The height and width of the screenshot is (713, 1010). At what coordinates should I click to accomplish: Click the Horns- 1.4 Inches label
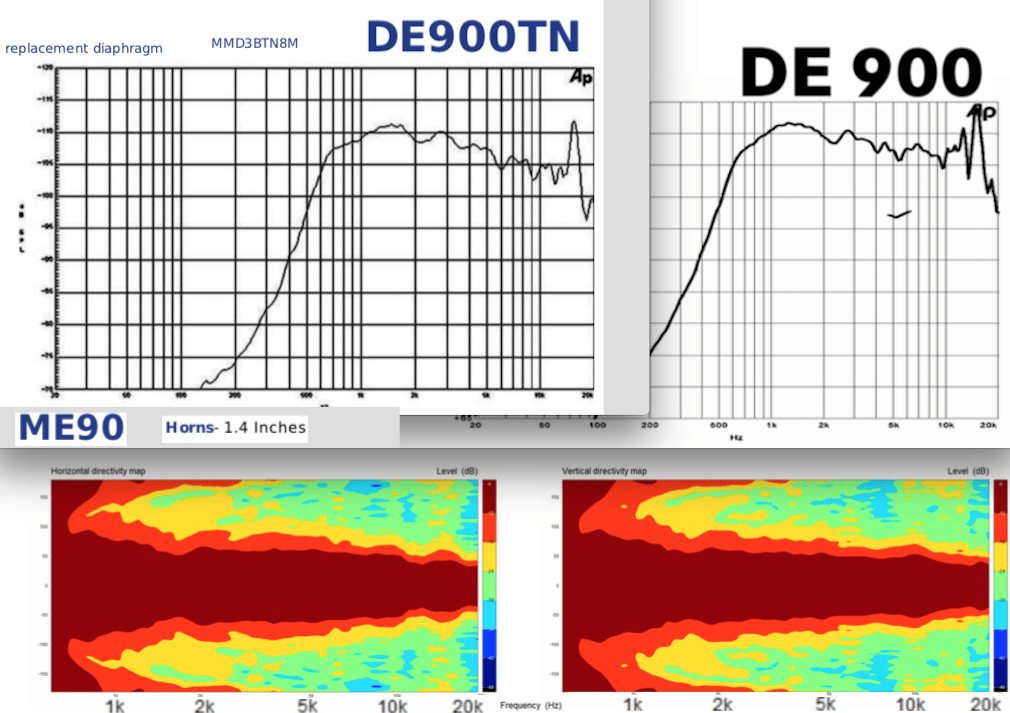(x=235, y=428)
